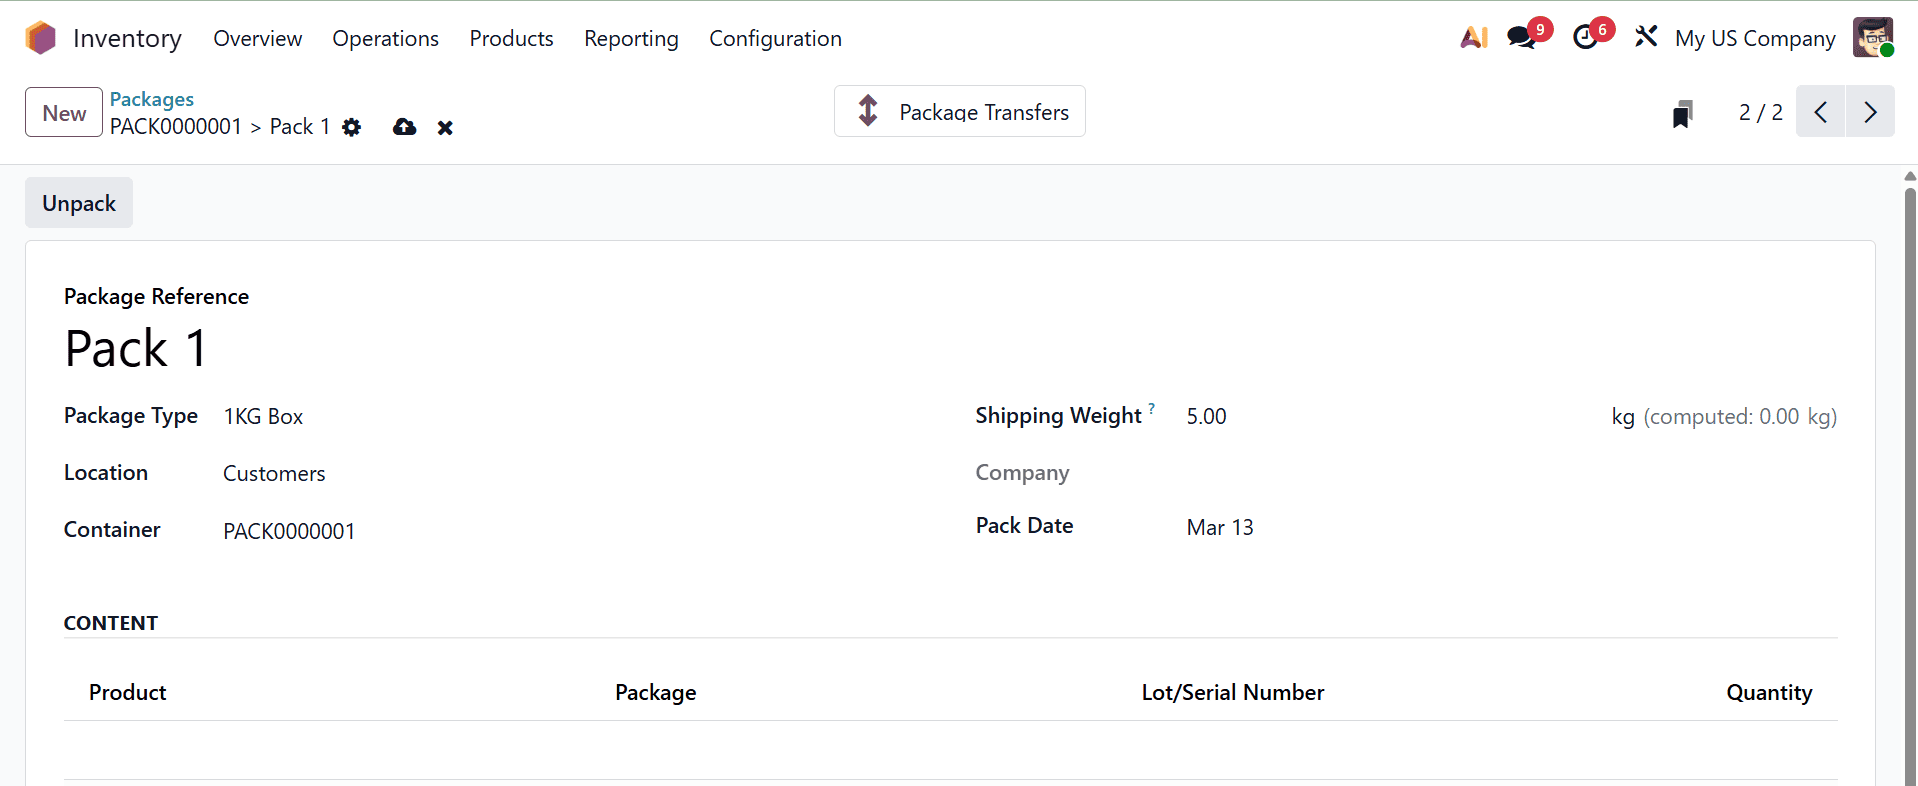The width and height of the screenshot is (1918, 786).
Task: Click the Shipping Weight value field
Action: pos(1206,416)
